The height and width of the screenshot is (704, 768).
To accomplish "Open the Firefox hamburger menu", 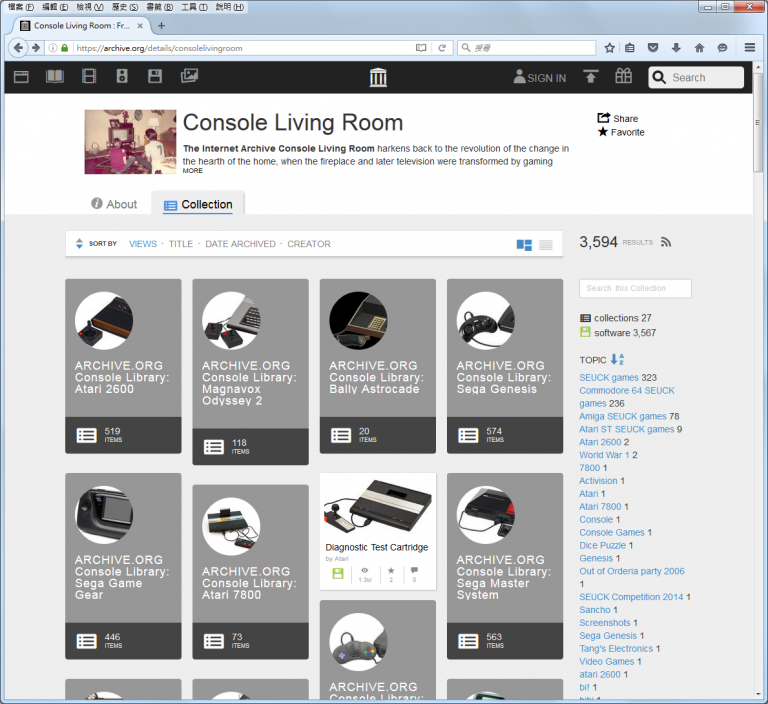I will tap(749, 48).
